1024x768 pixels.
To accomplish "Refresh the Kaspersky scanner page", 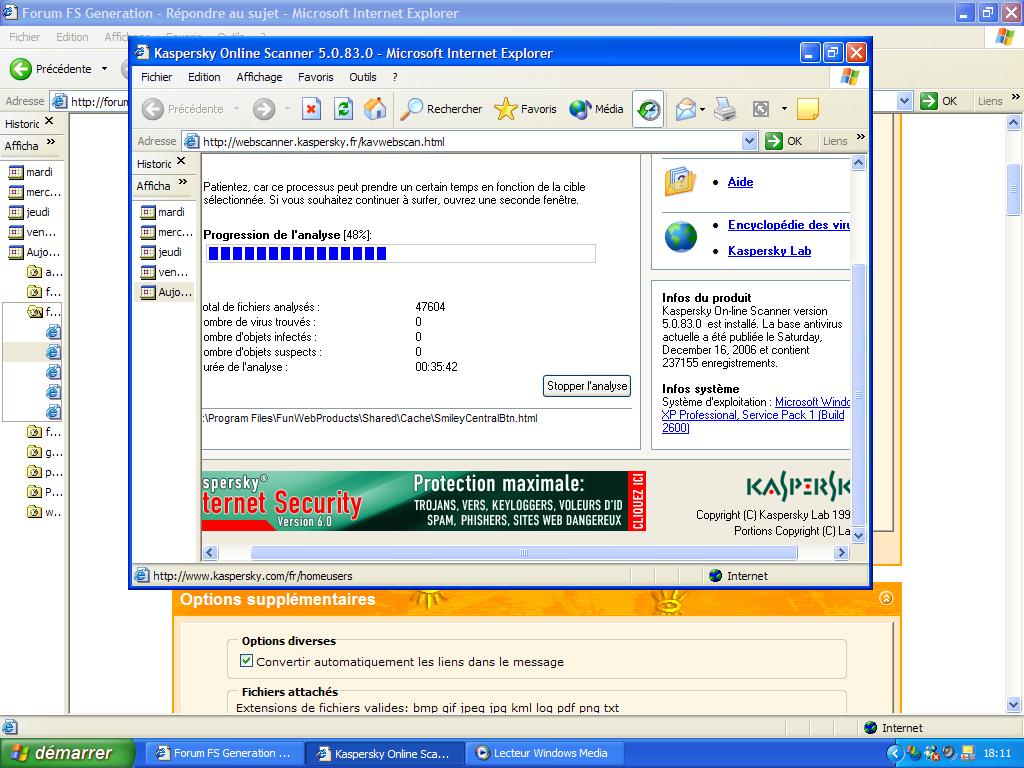I will 344,109.
